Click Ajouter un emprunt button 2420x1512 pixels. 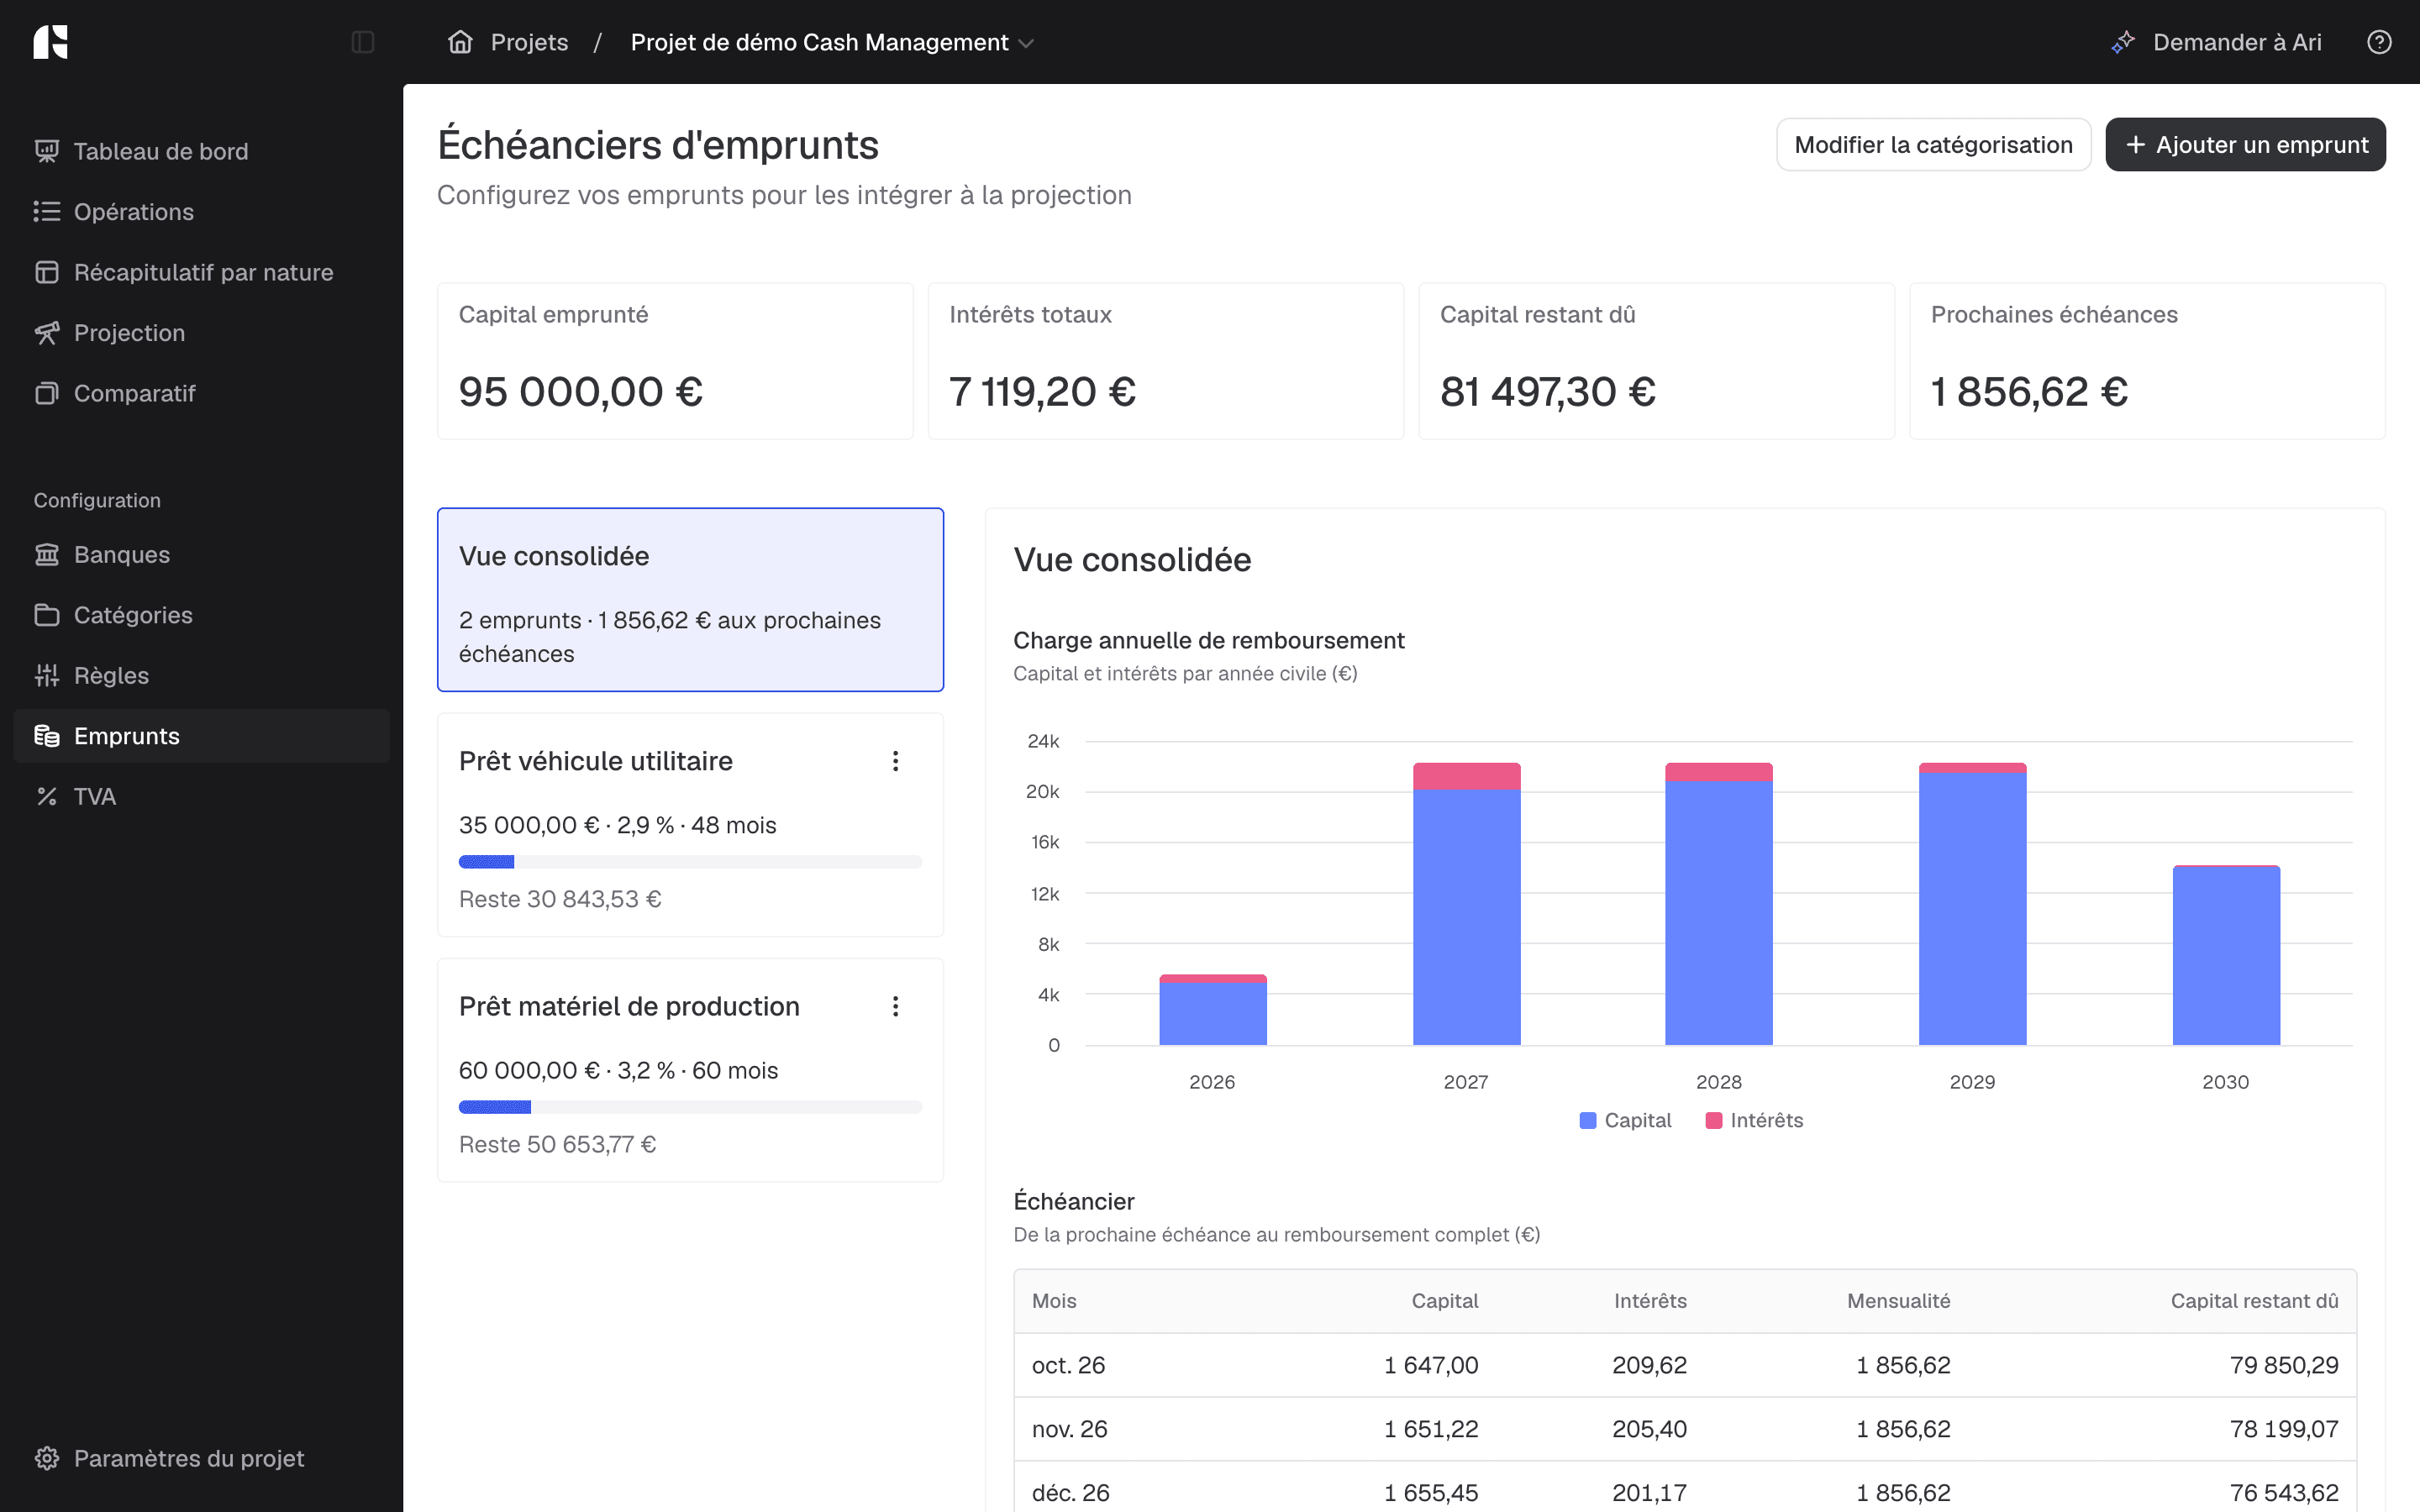(x=2245, y=145)
